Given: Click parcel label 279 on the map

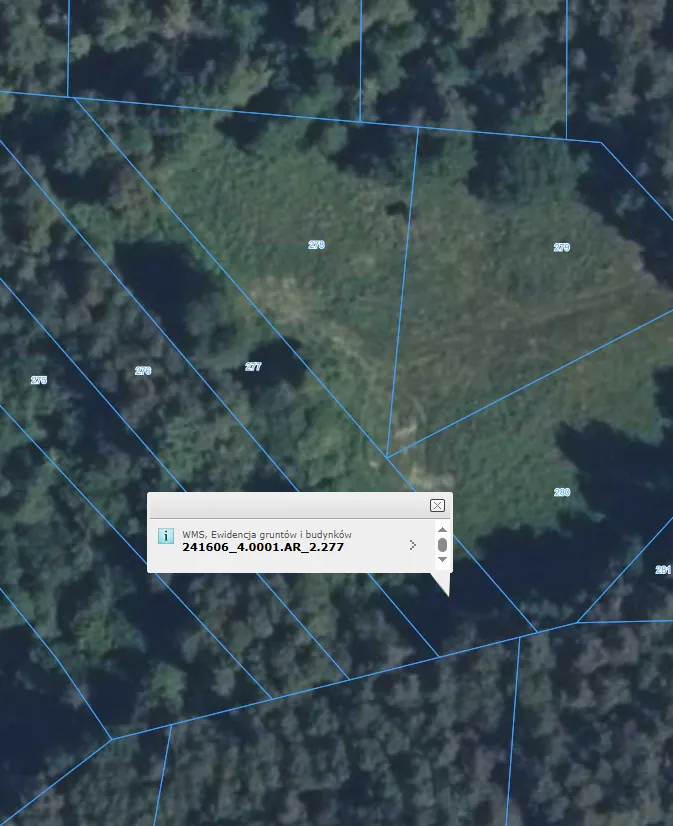Looking at the screenshot, I should 562,248.
